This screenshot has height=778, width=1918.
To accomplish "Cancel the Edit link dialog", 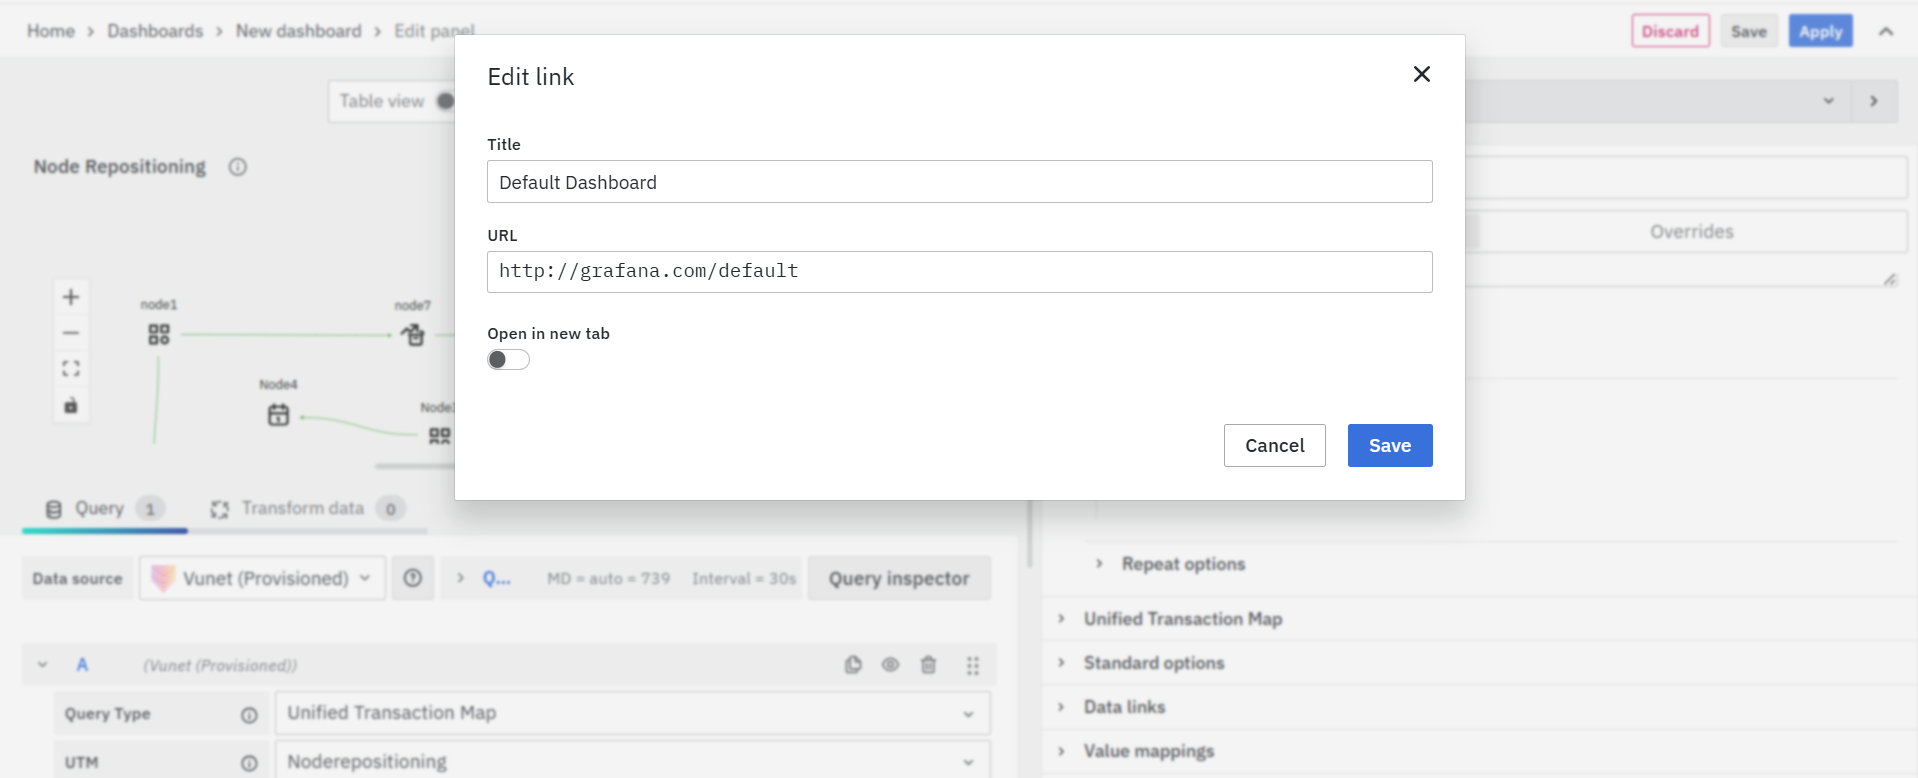I will click(1274, 445).
